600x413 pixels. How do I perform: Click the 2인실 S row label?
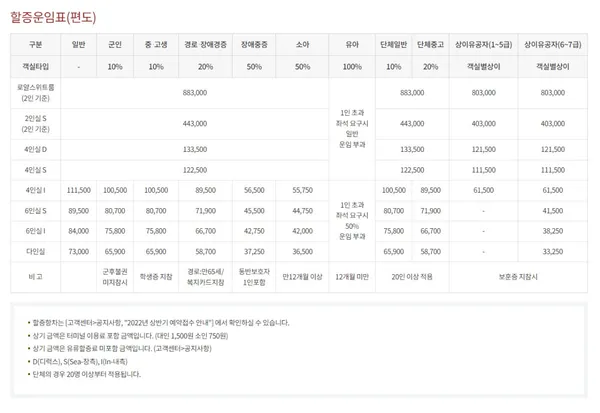(x=36, y=124)
